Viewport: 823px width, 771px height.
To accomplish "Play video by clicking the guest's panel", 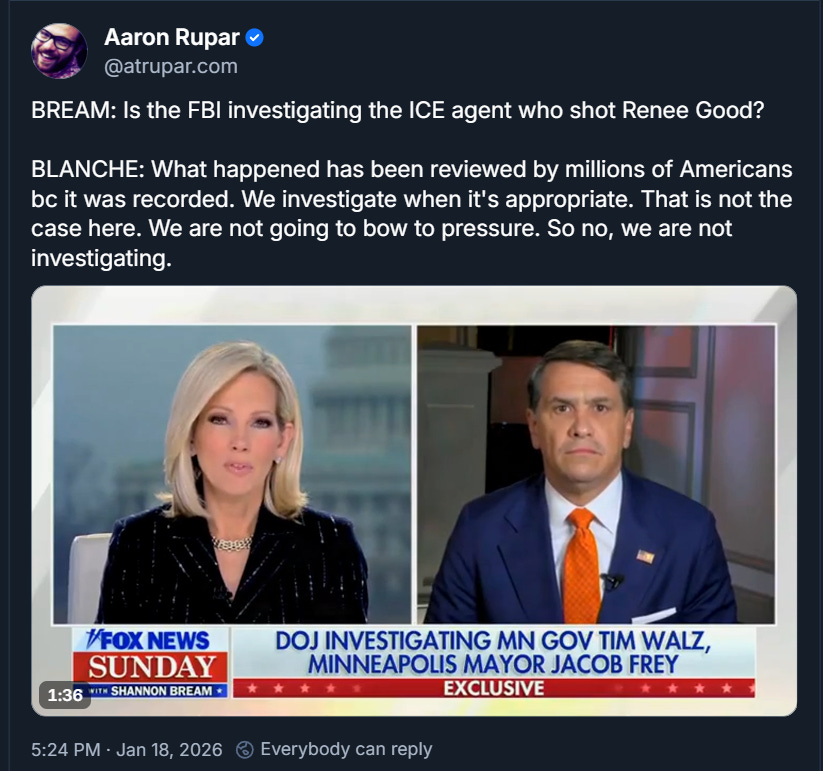I will click(596, 474).
